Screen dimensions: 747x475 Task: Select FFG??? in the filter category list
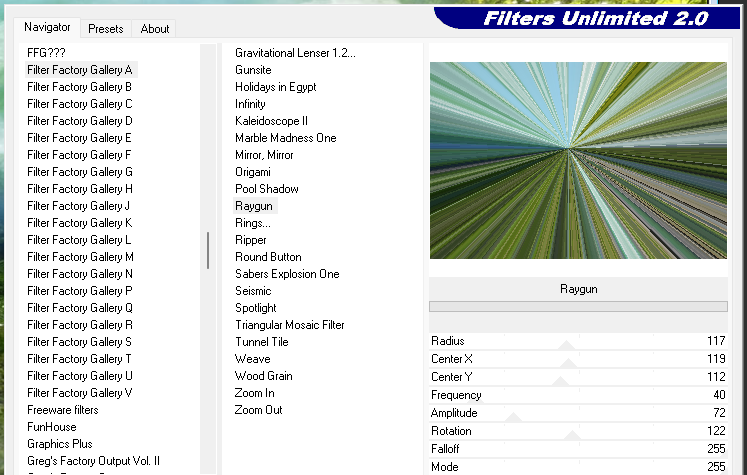(x=46, y=53)
